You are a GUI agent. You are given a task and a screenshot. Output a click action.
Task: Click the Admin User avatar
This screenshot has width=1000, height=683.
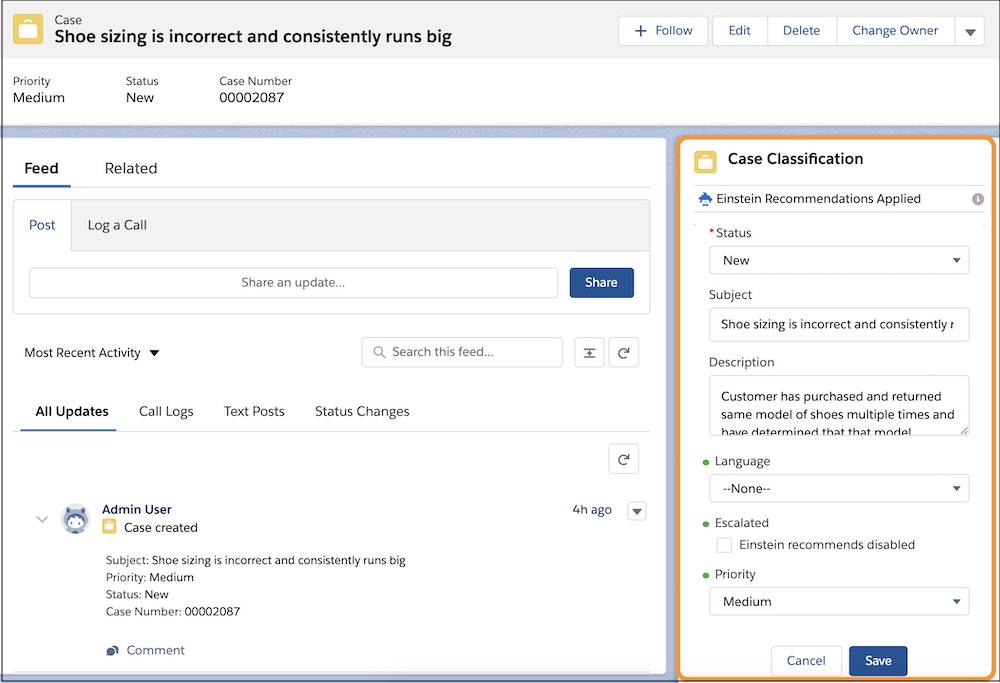pos(76,518)
